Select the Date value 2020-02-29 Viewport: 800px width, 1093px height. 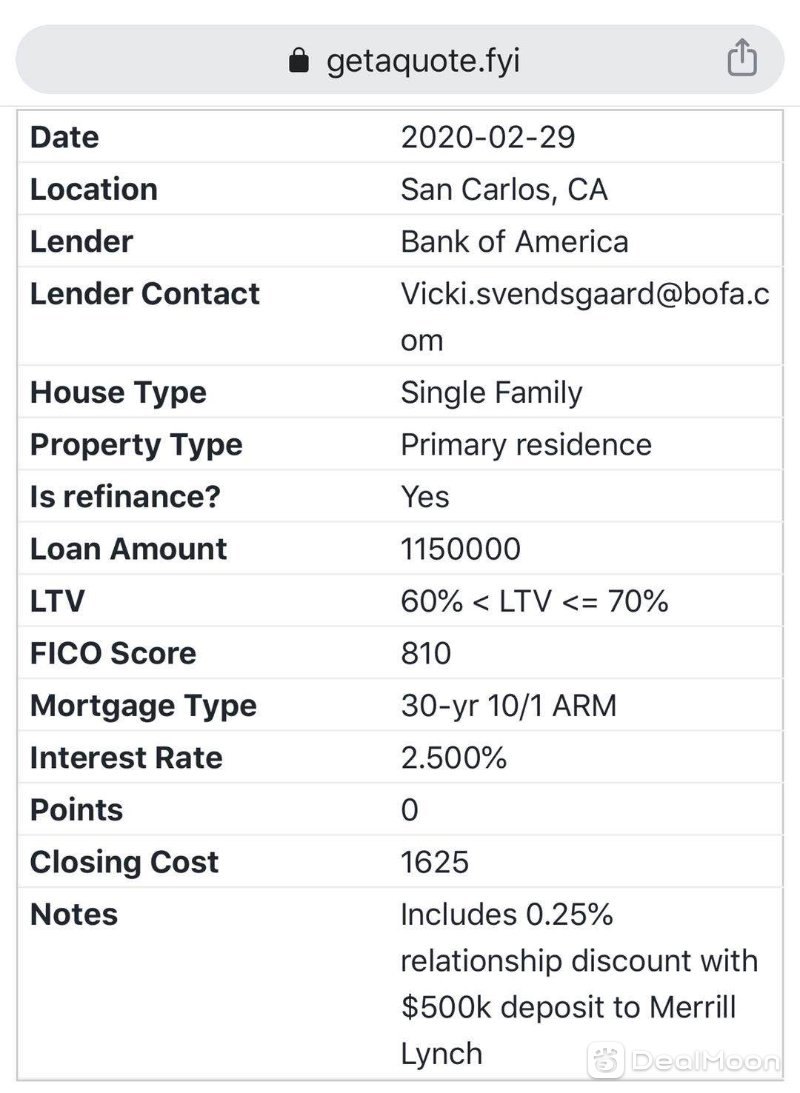(x=488, y=137)
